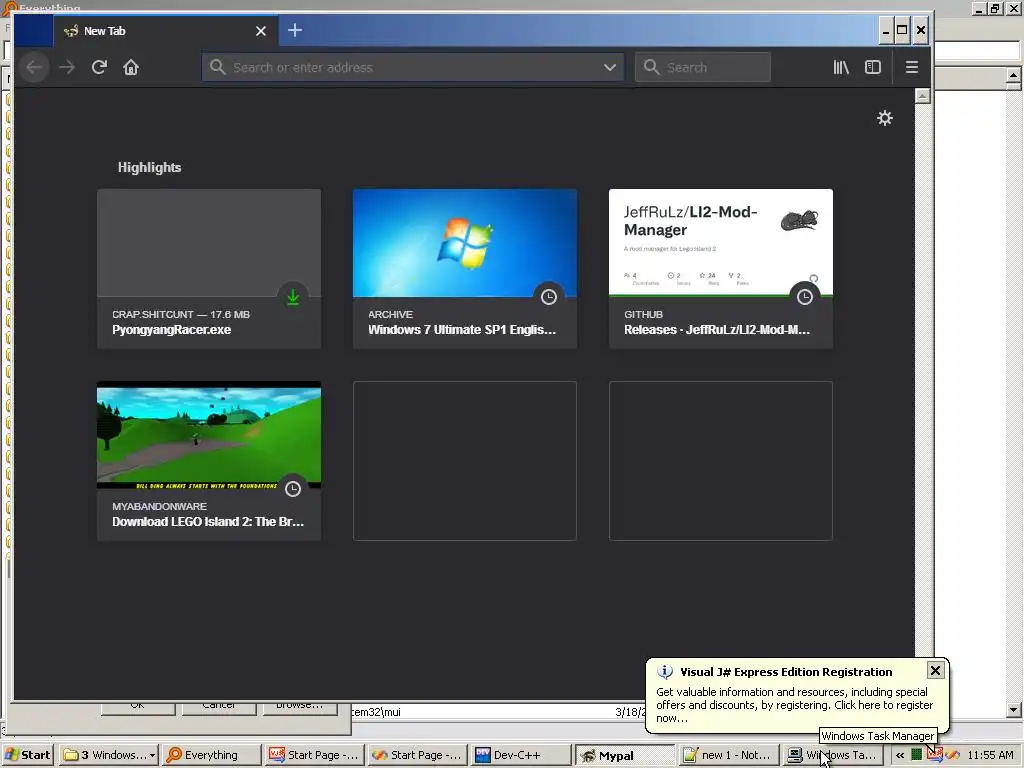Go to the Home page icon
This screenshot has width=1024, height=768.
point(131,67)
